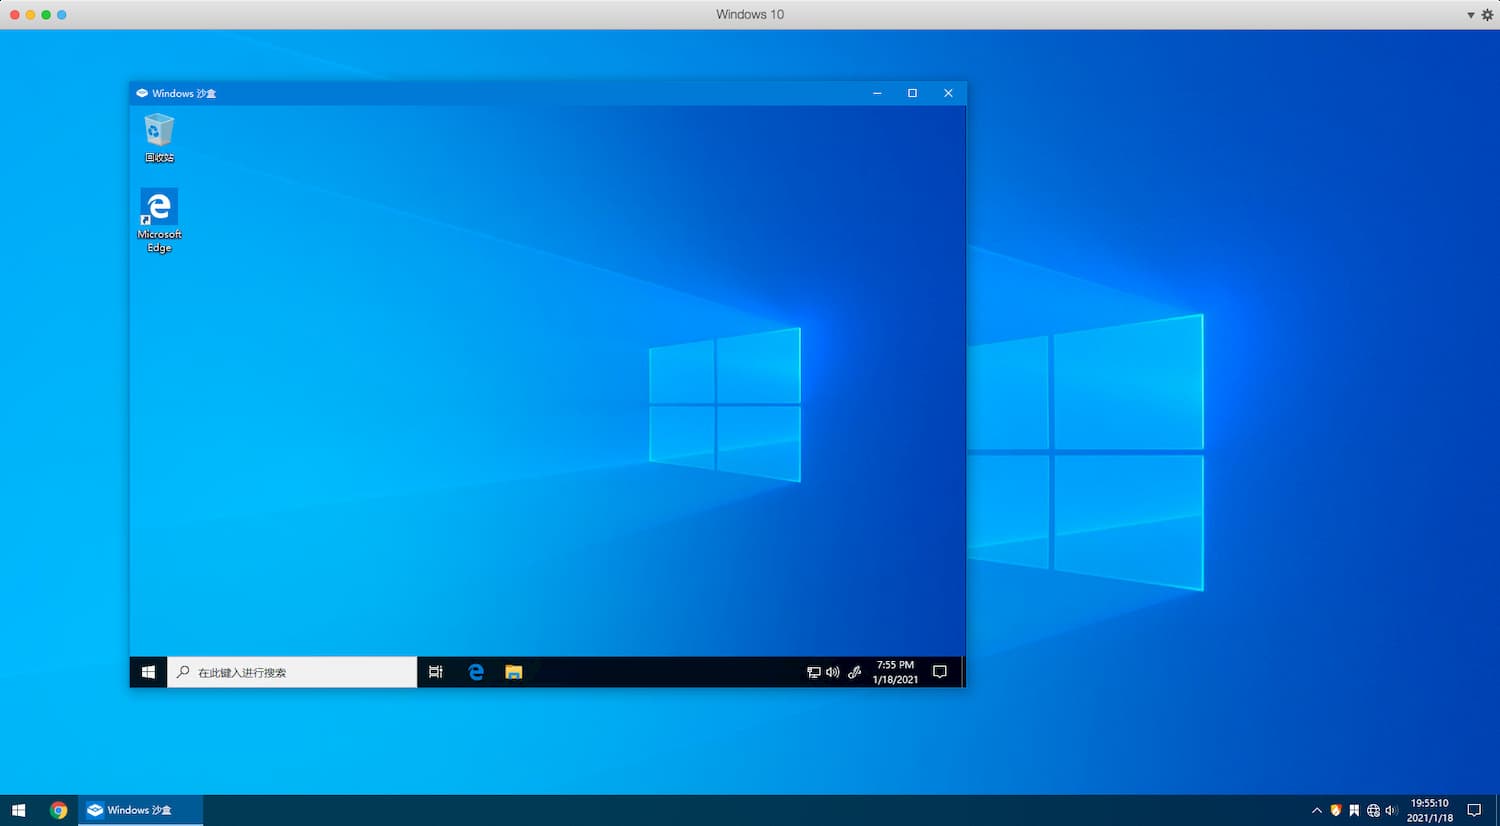Open File Explorer inside the sandbox taskbar
The width and height of the screenshot is (1500, 826).
[513, 672]
